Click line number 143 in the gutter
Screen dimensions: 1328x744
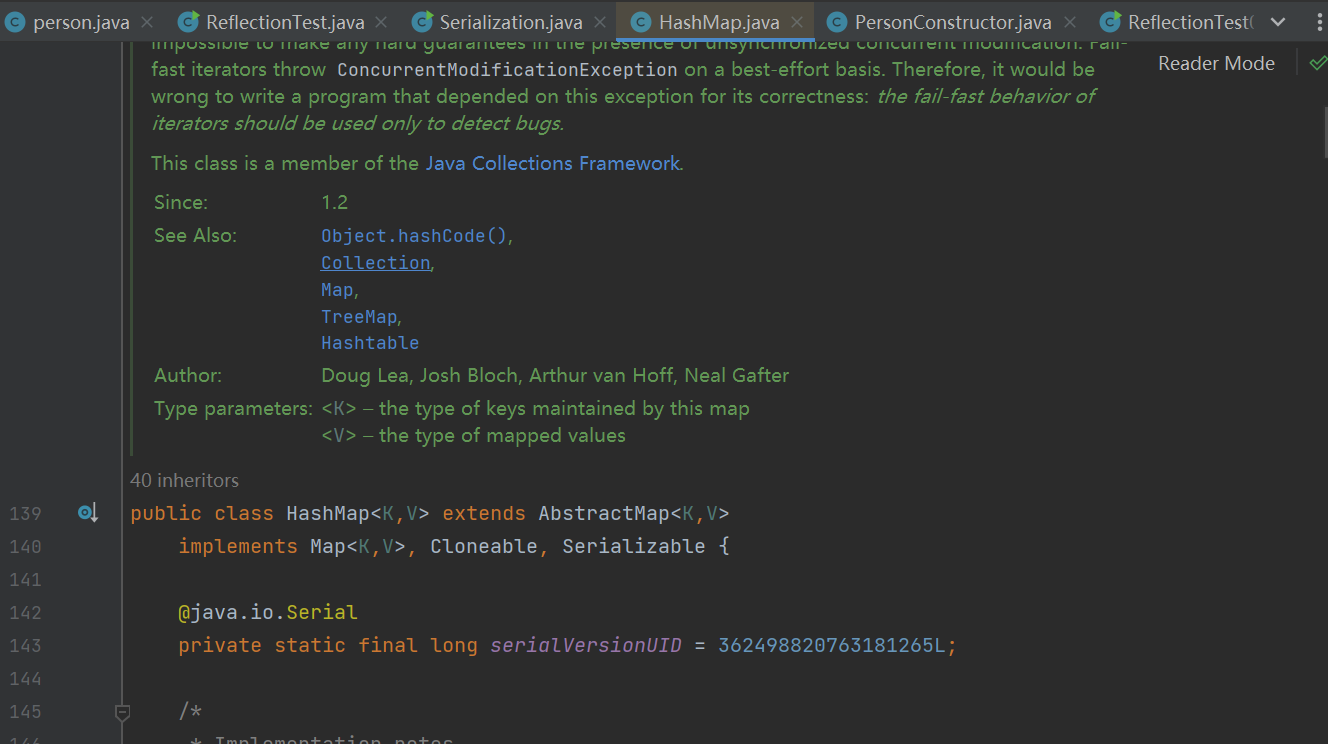click(25, 645)
